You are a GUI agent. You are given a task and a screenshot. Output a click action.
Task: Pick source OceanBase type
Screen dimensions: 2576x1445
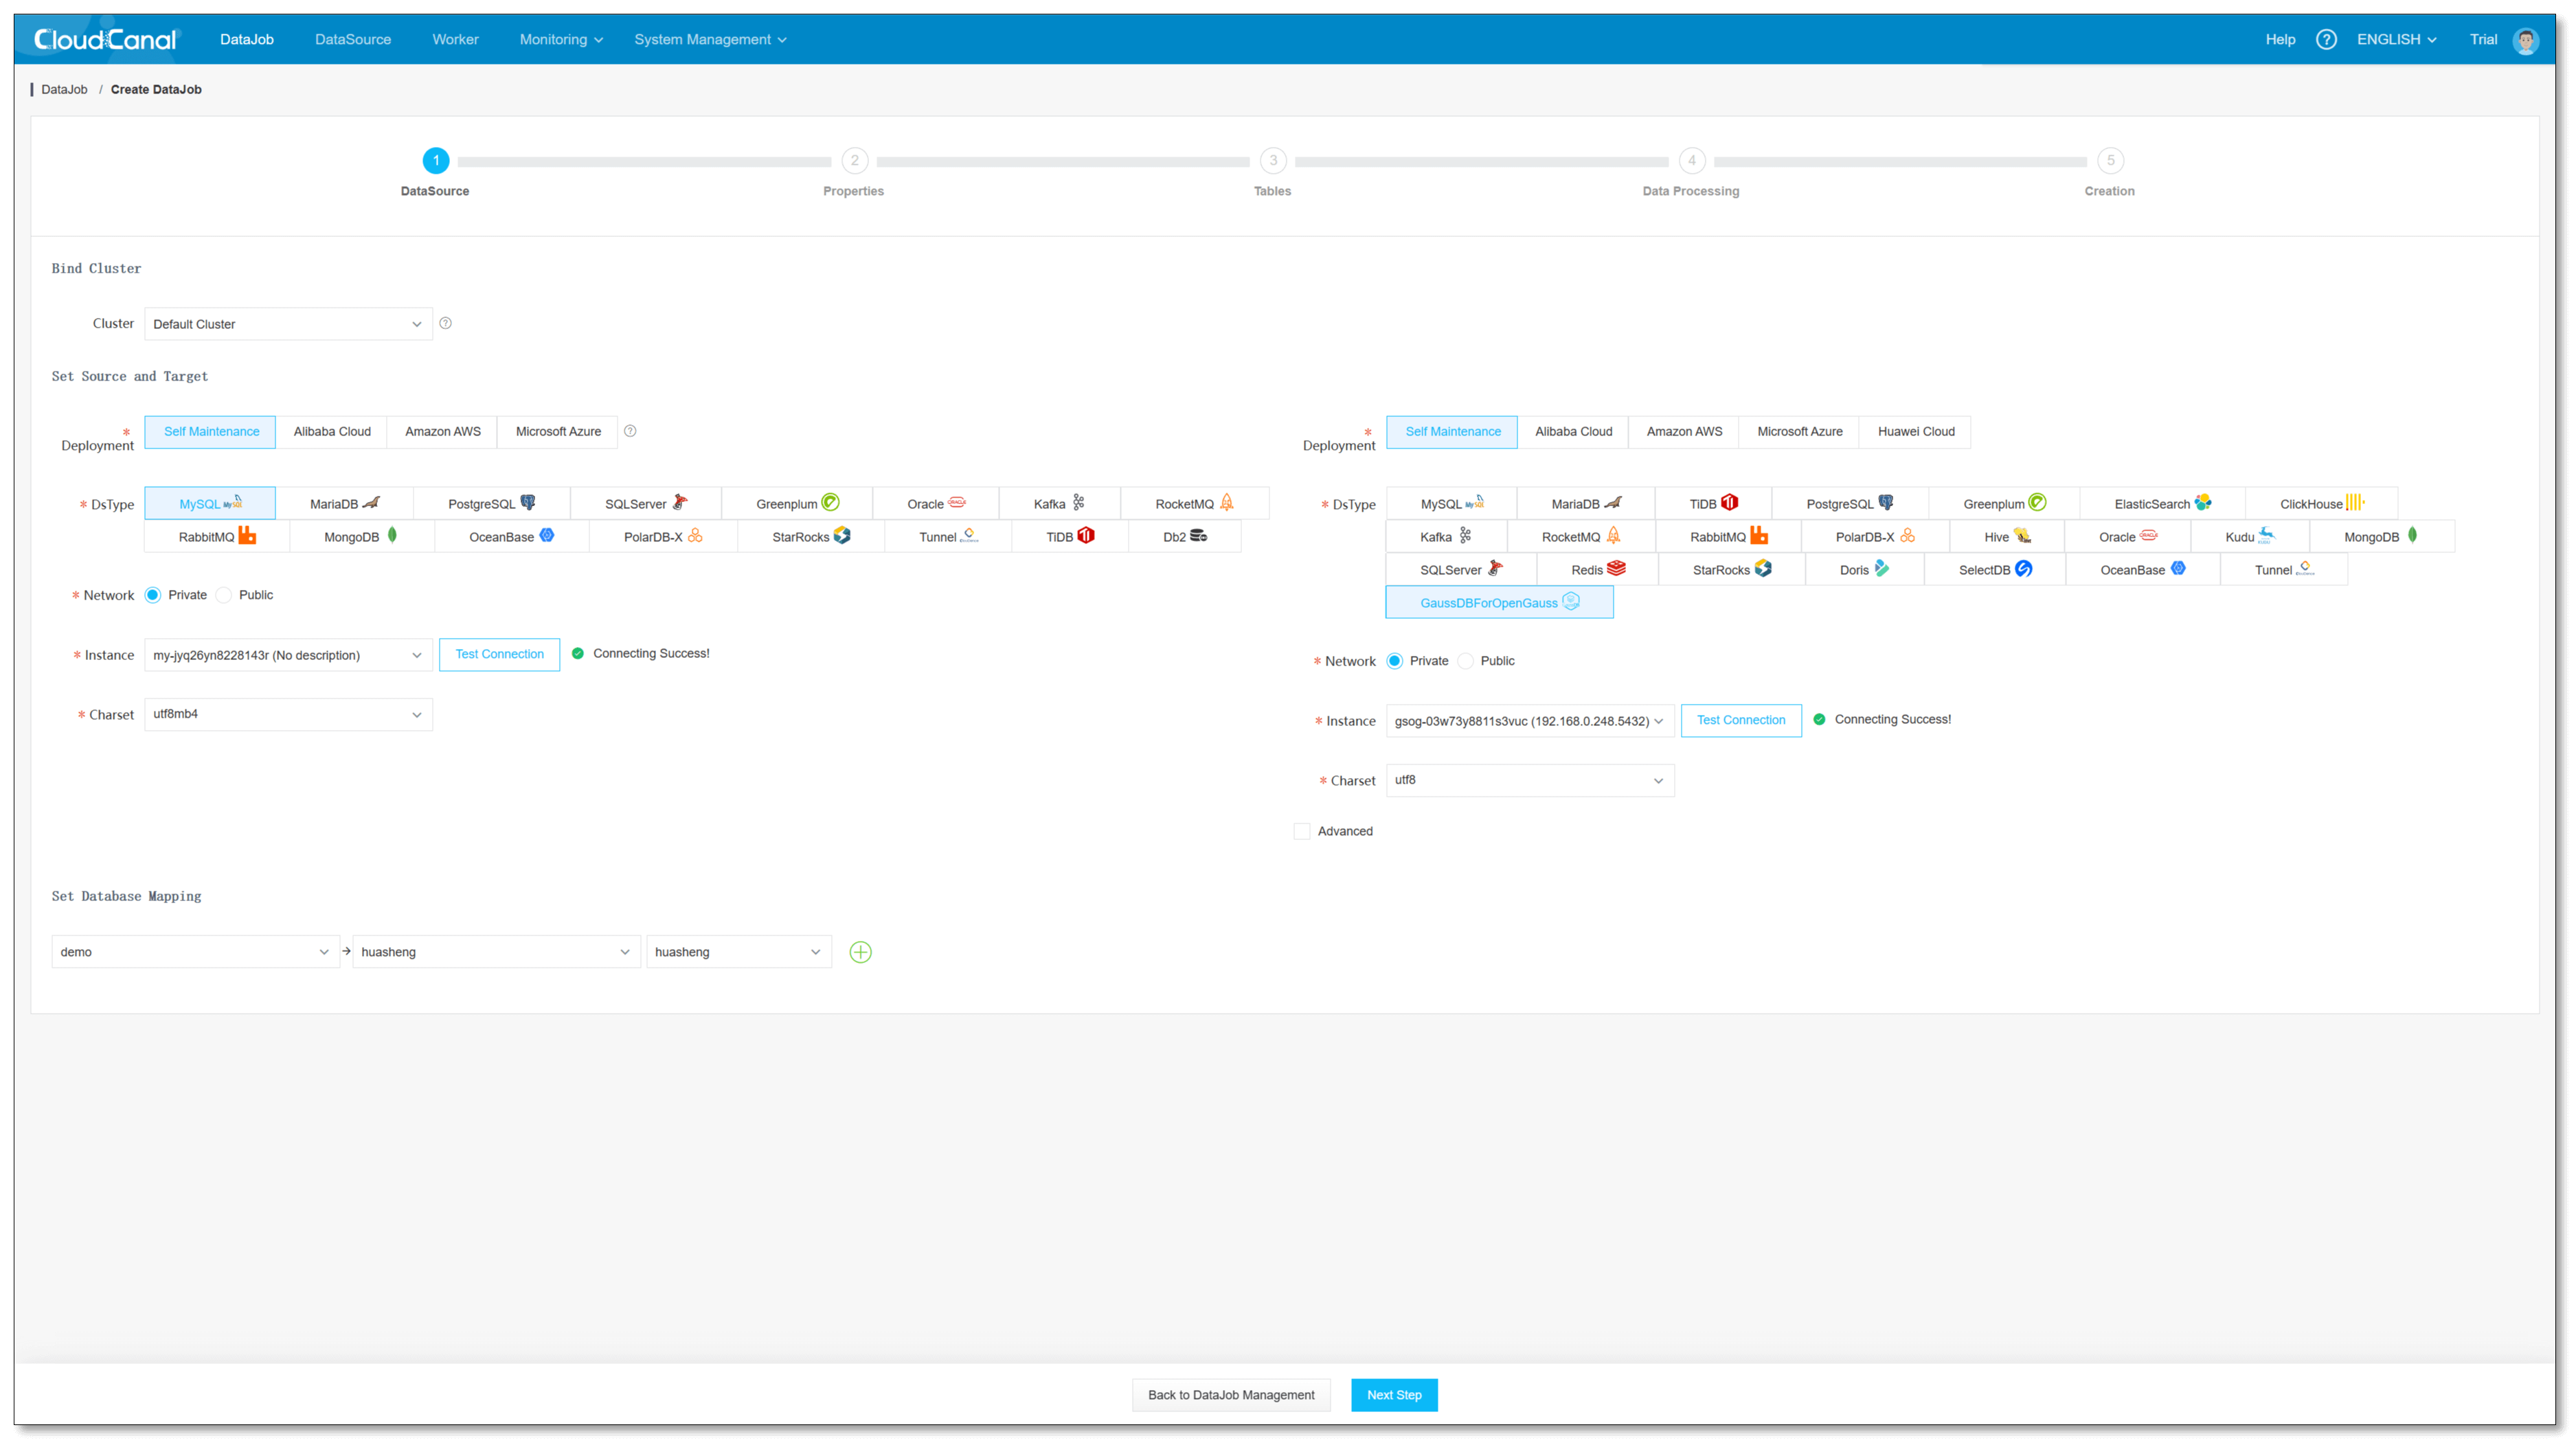(511, 537)
